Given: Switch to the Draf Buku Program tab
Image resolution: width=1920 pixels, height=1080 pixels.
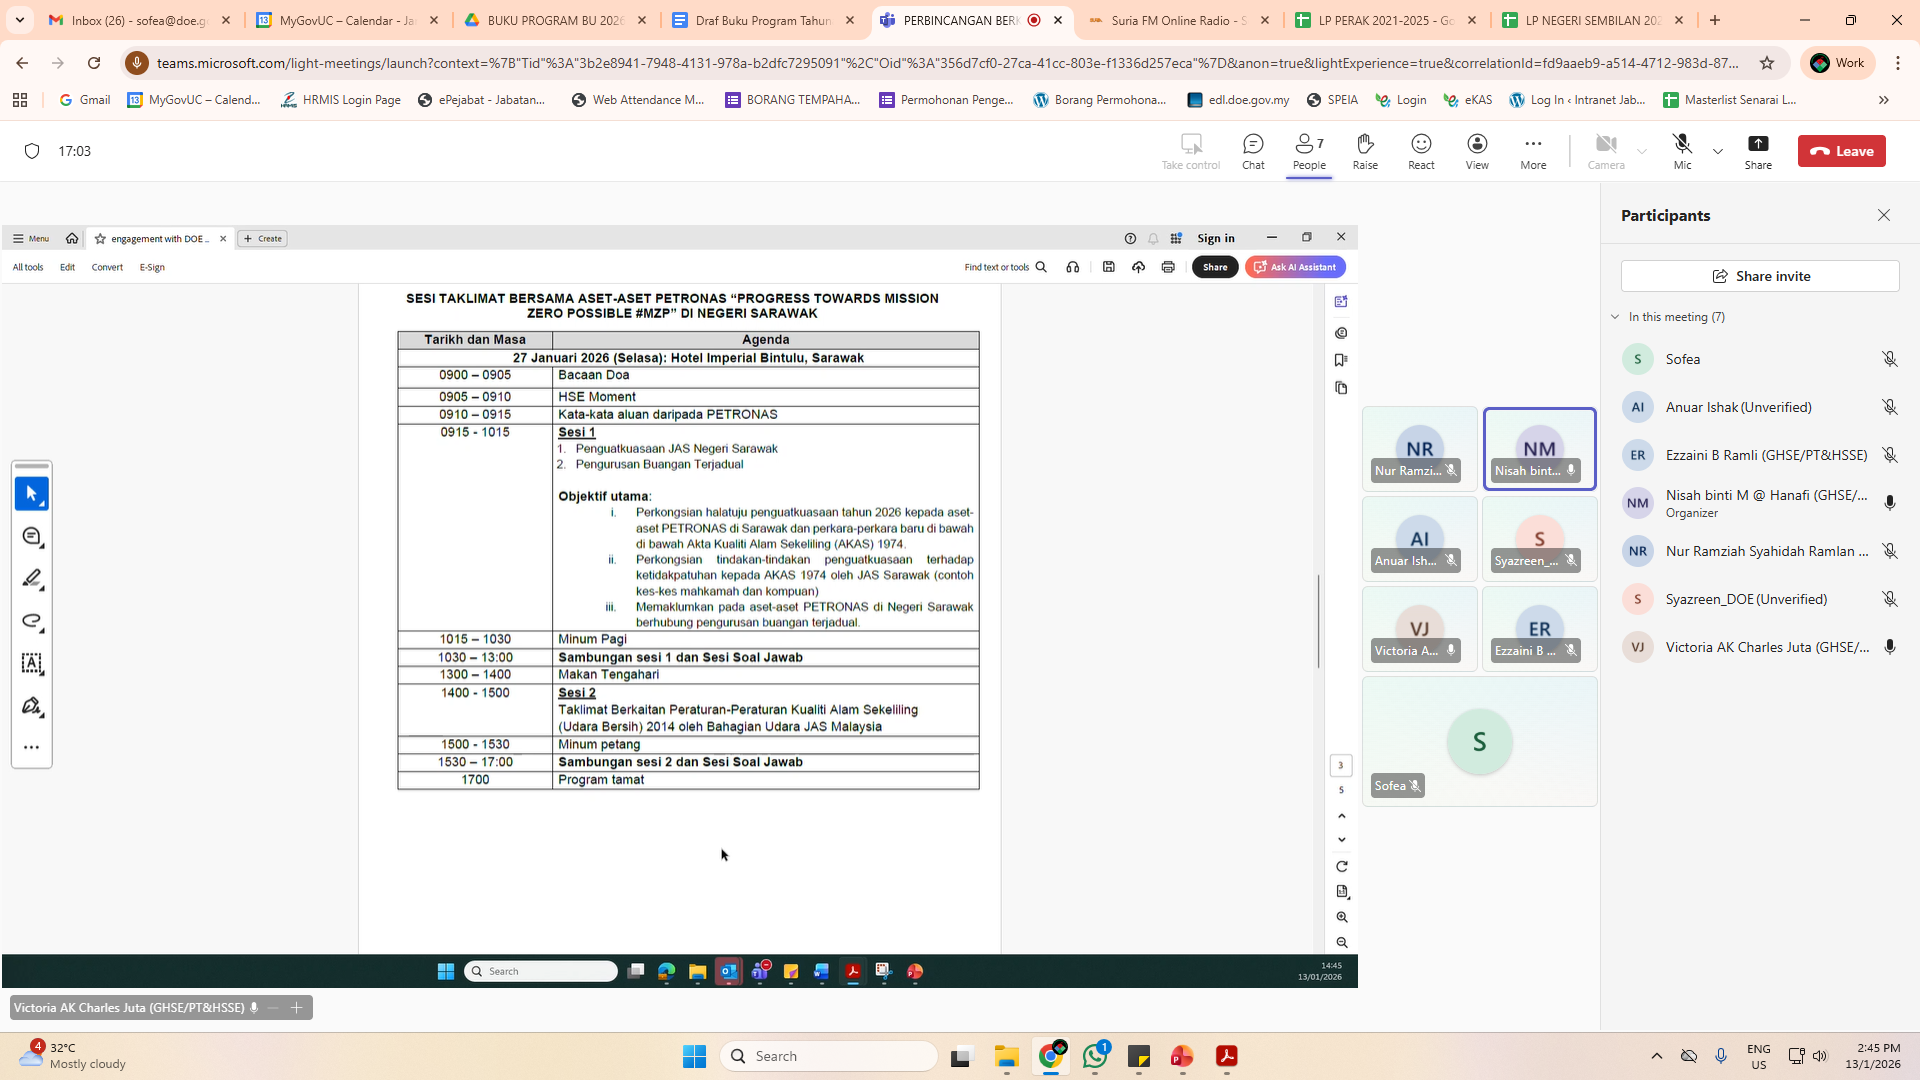Looking at the screenshot, I should click(763, 20).
